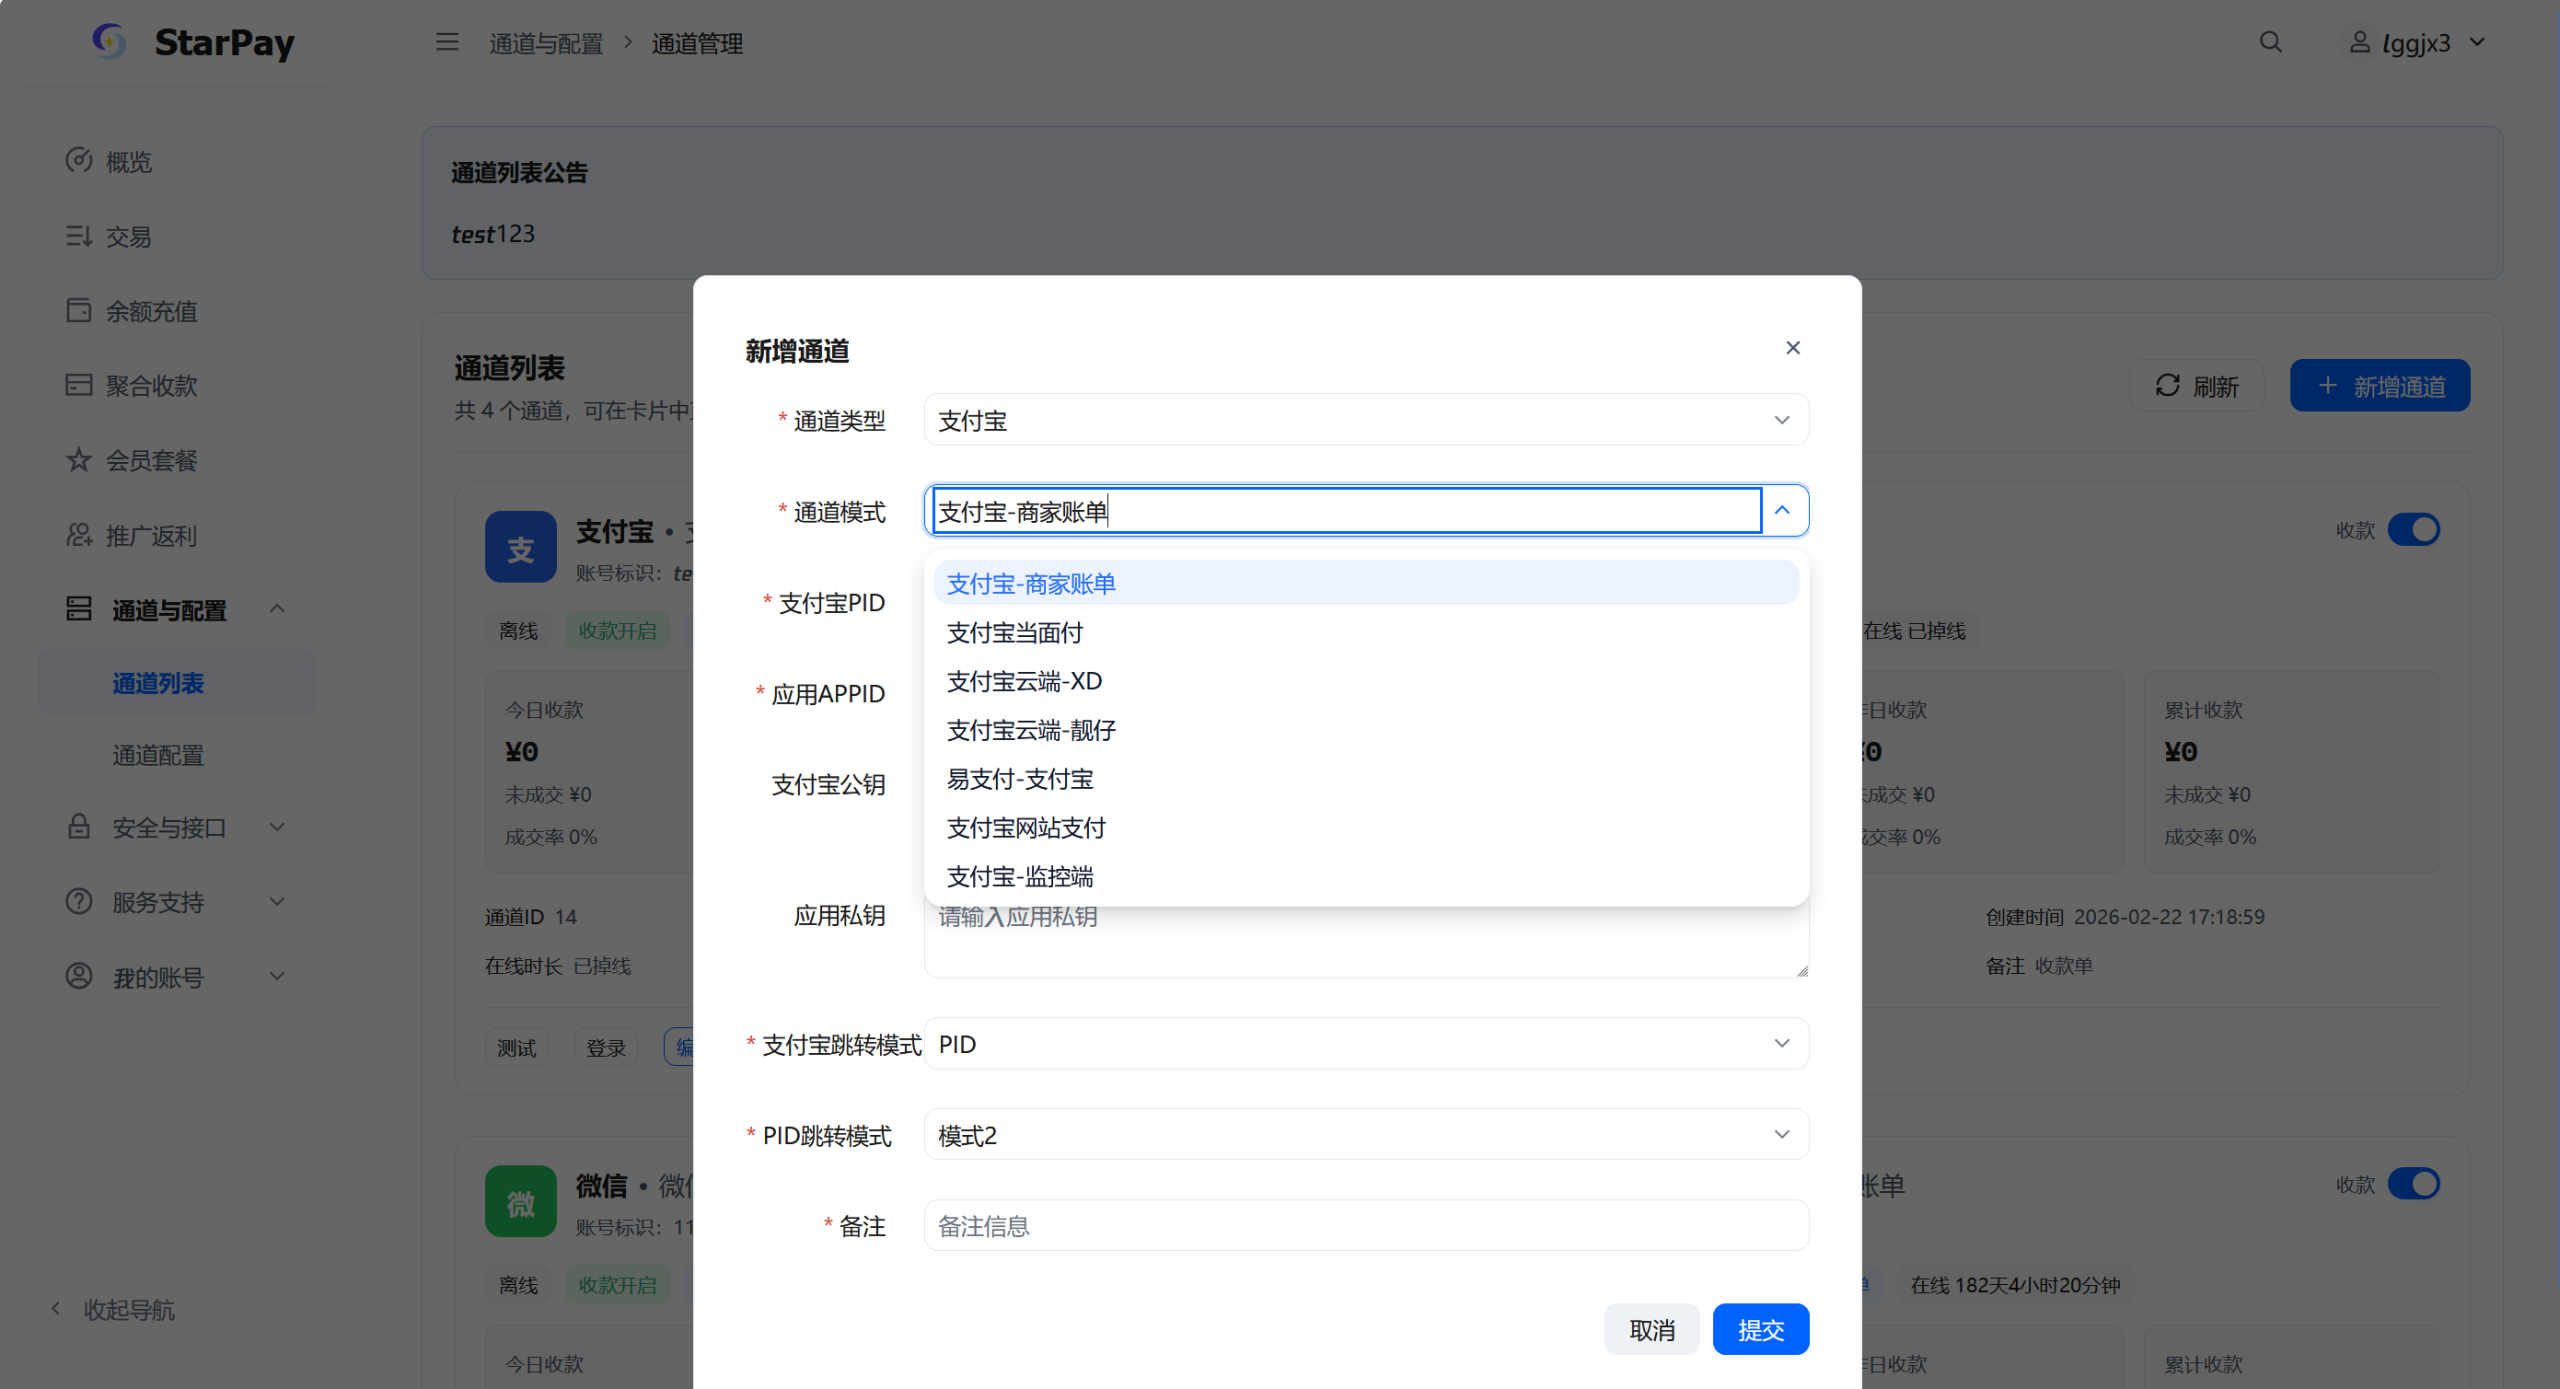The width and height of the screenshot is (2560, 1389).
Task: Click the 提交 submit button
Action: point(1760,1329)
